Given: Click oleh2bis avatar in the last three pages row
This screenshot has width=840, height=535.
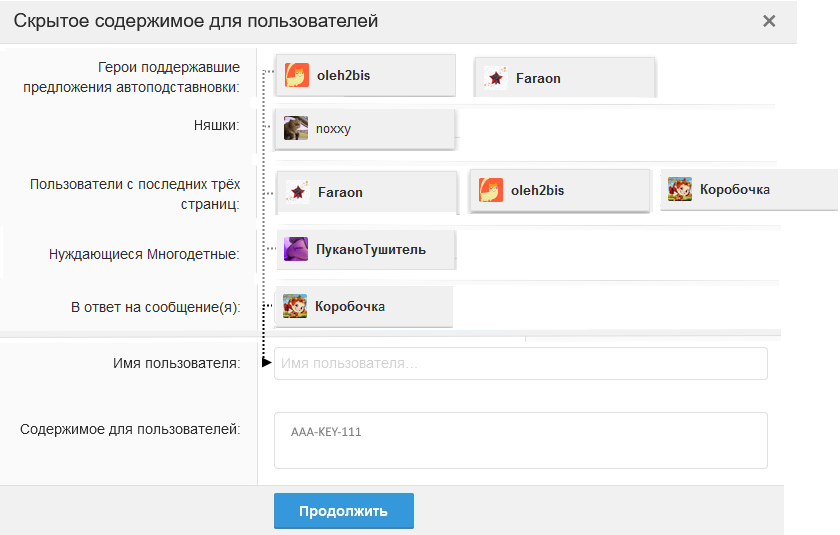Looking at the screenshot, I should 491,190.
